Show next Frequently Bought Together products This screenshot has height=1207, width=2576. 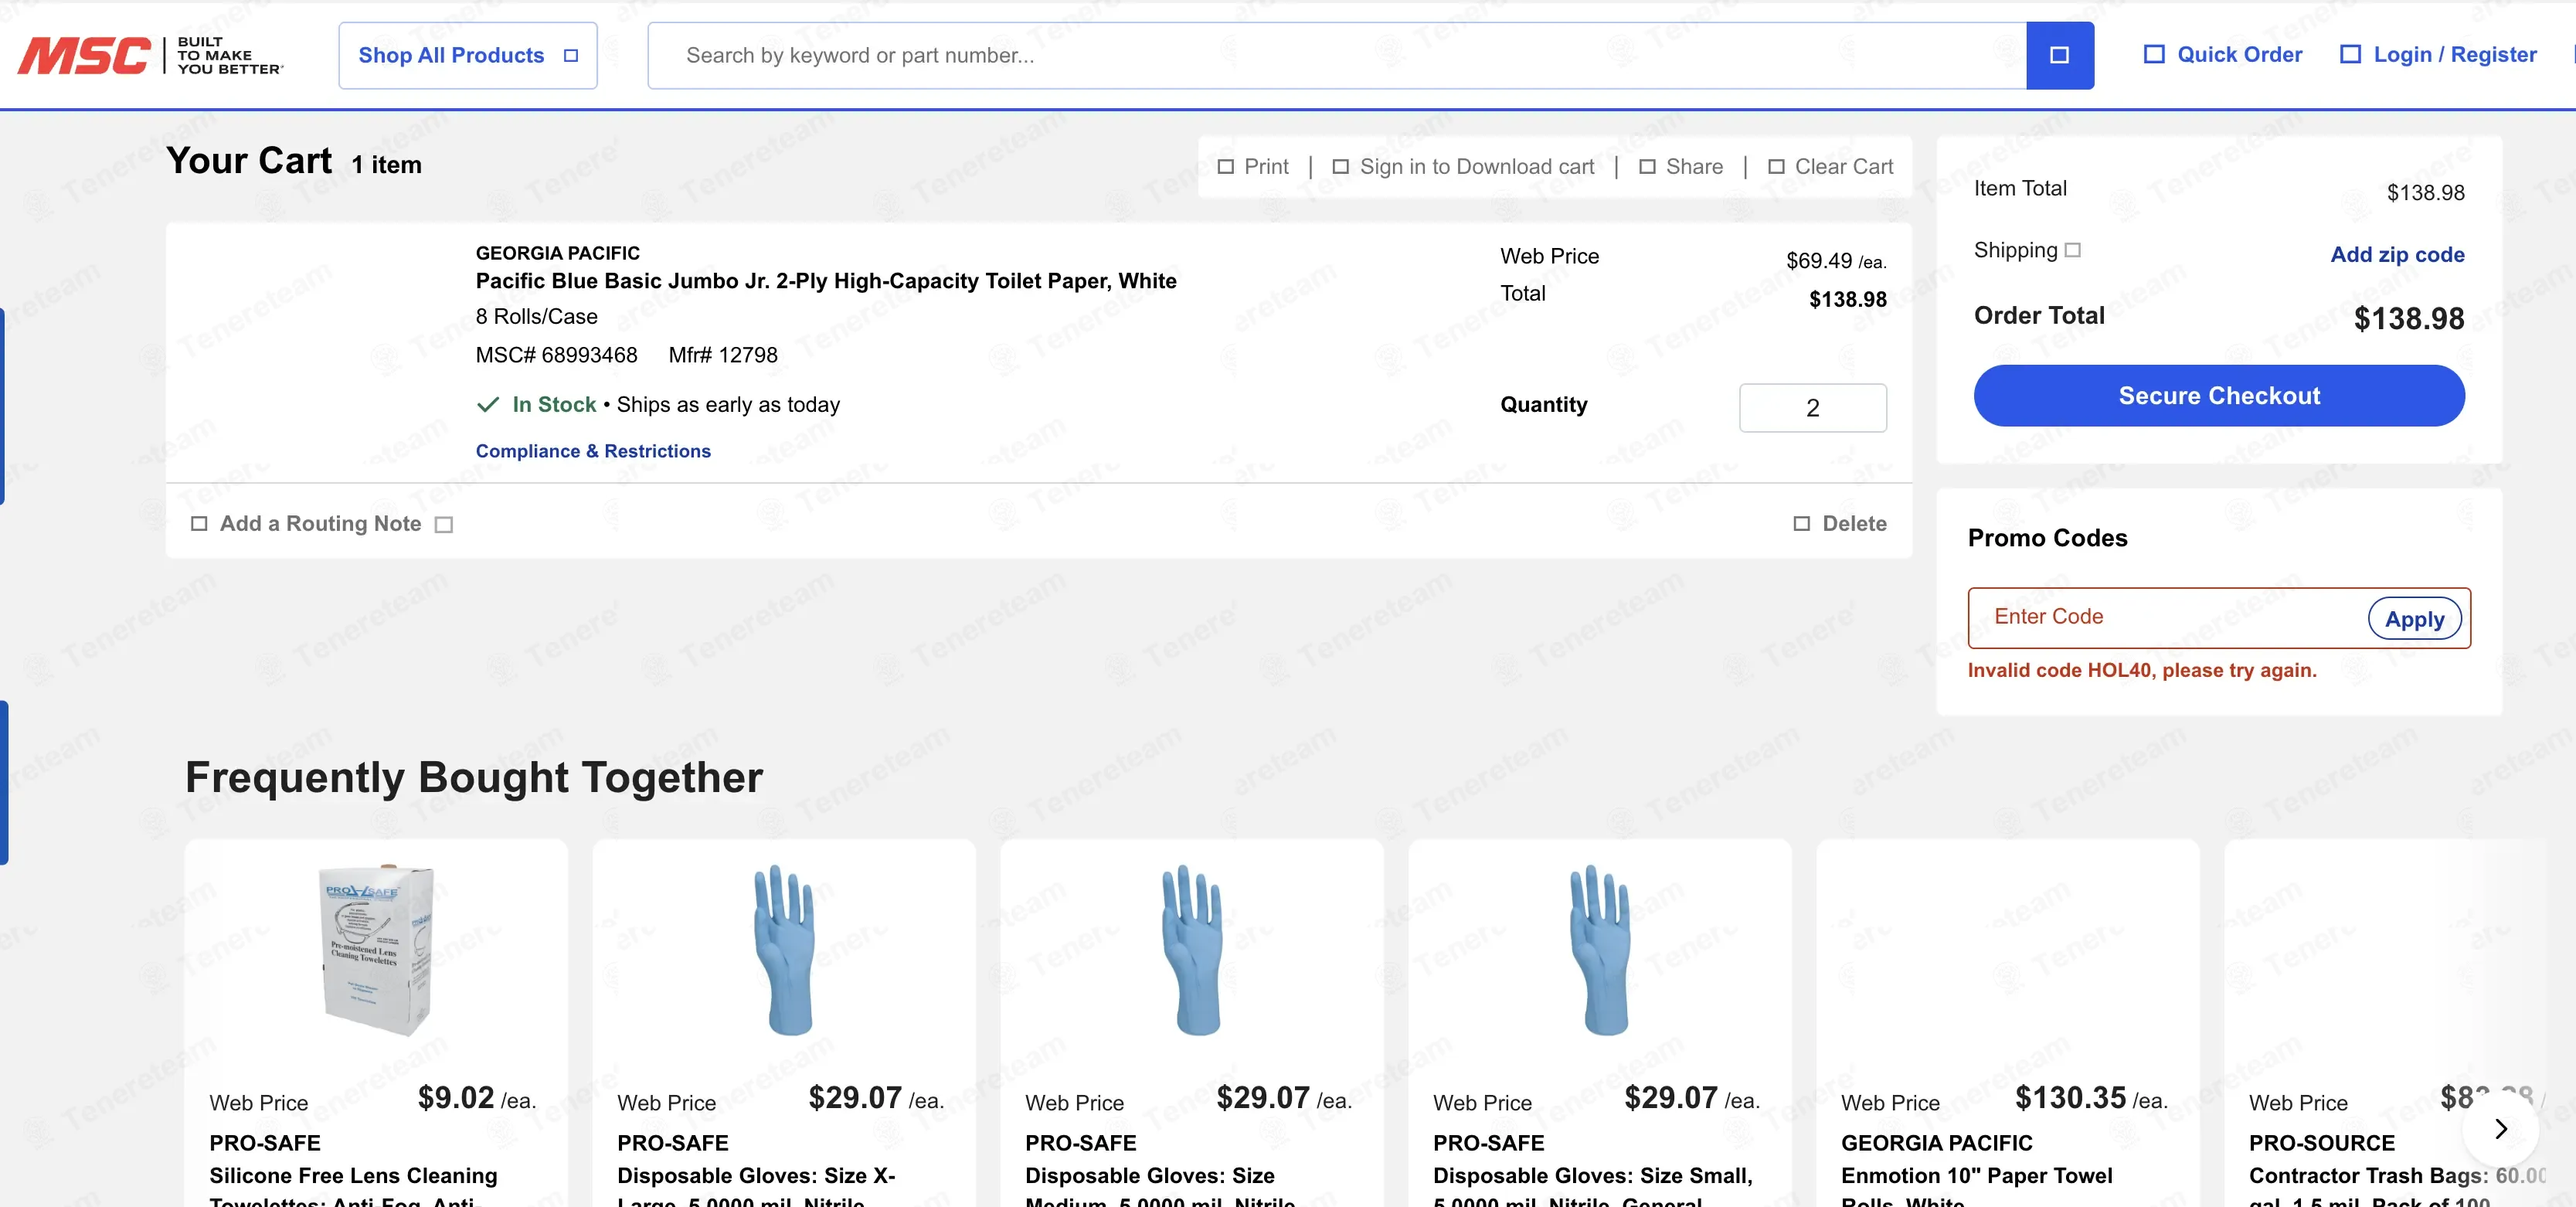pyautogui.click(x=2500, y=1129)
